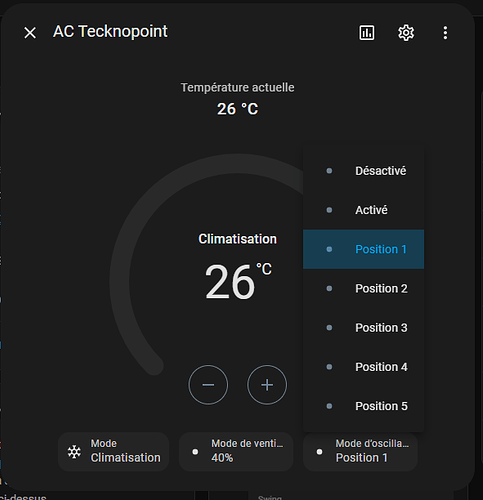Increase temperature with plus button

click(x=267, y=385)
